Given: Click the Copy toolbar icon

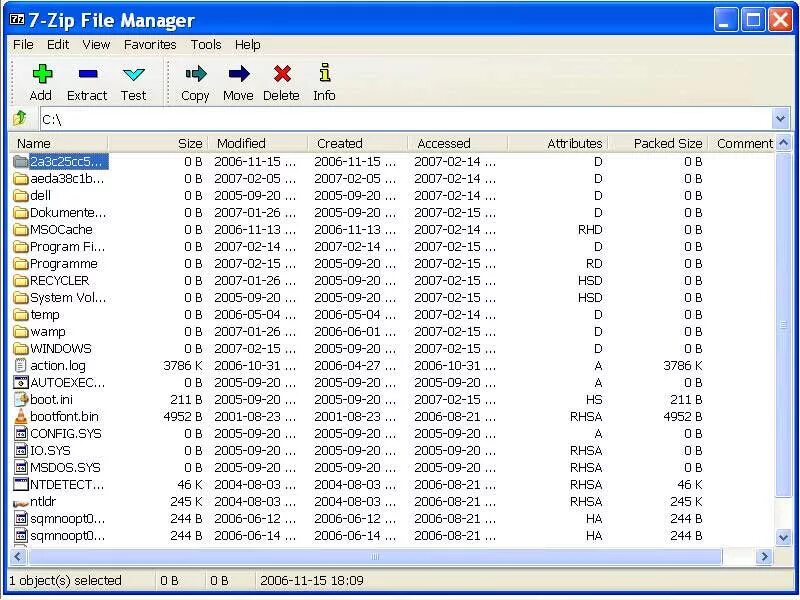Looking at the screenshot, I should [x=195, y=74].
